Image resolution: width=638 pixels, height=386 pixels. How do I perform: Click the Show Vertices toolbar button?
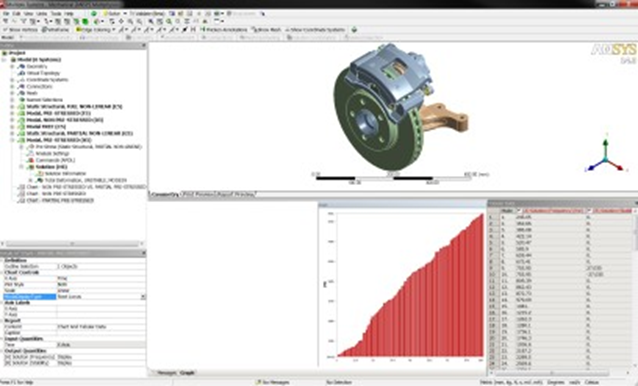click(x=20, y=30)
